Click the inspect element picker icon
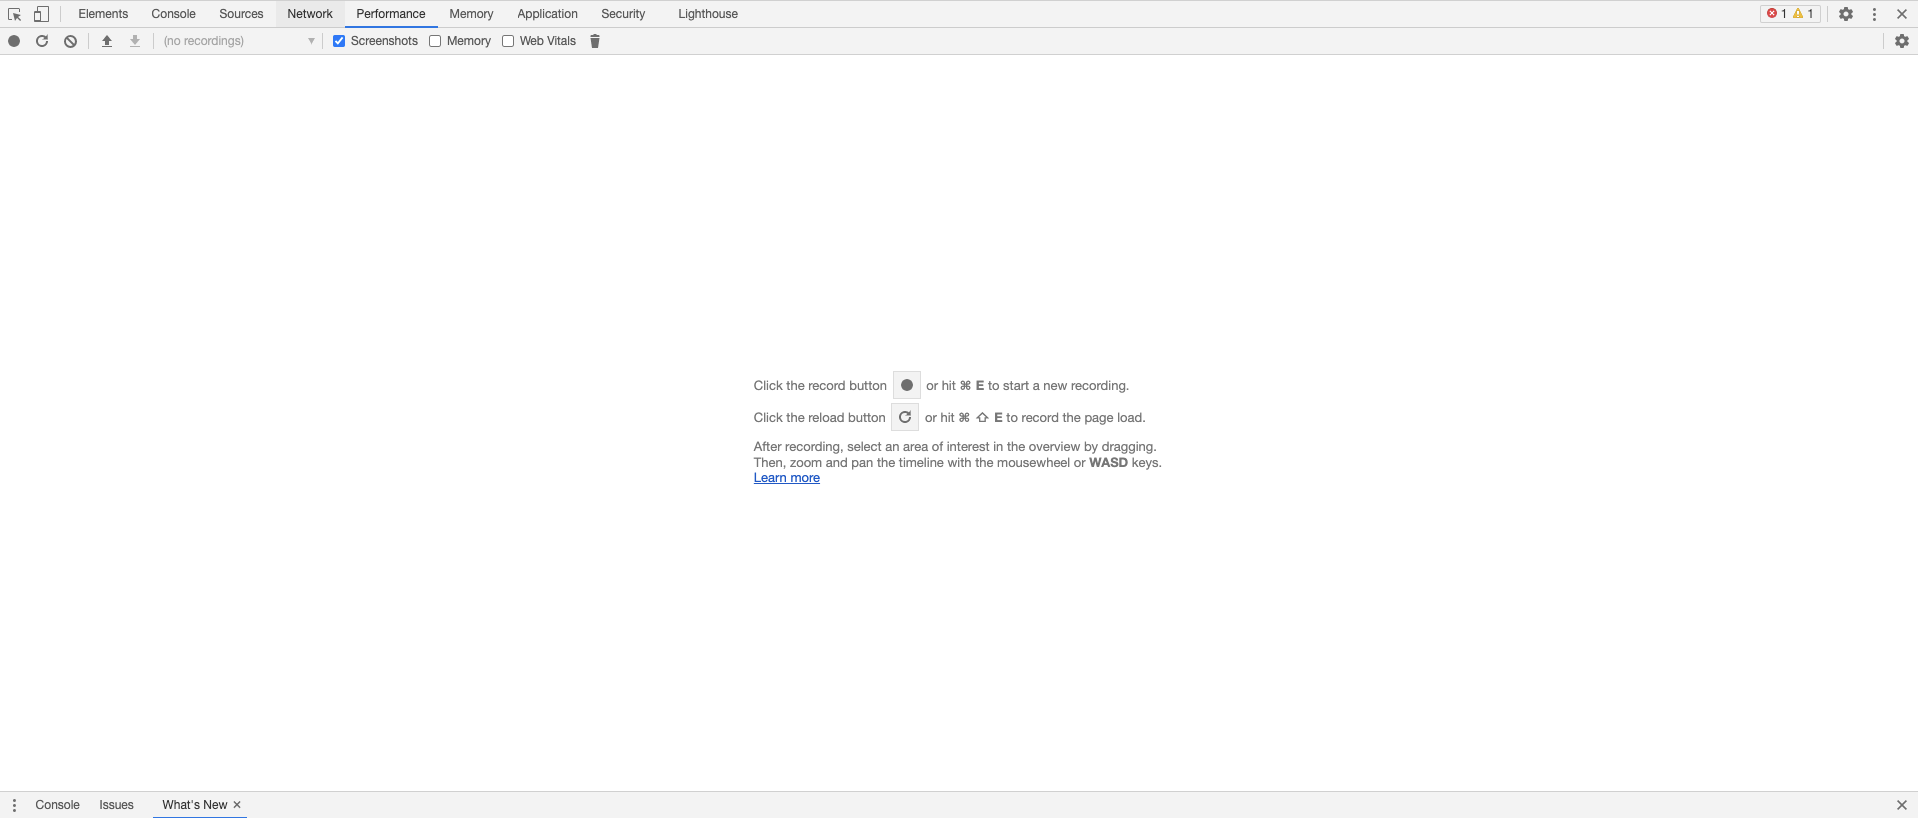The image size is (1918, 818). point(14,14)
